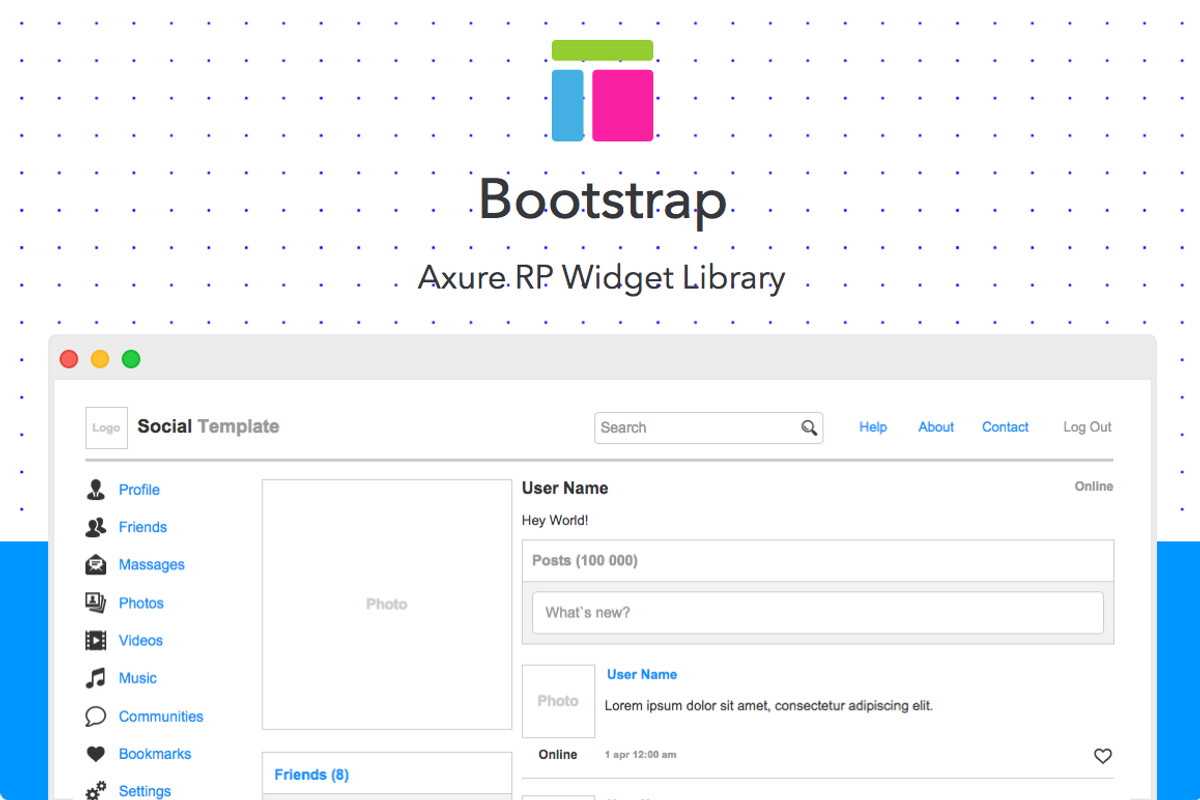Open the Videos sidebar link
This screenshot has width=1200, height=800.
pos(141,640)
